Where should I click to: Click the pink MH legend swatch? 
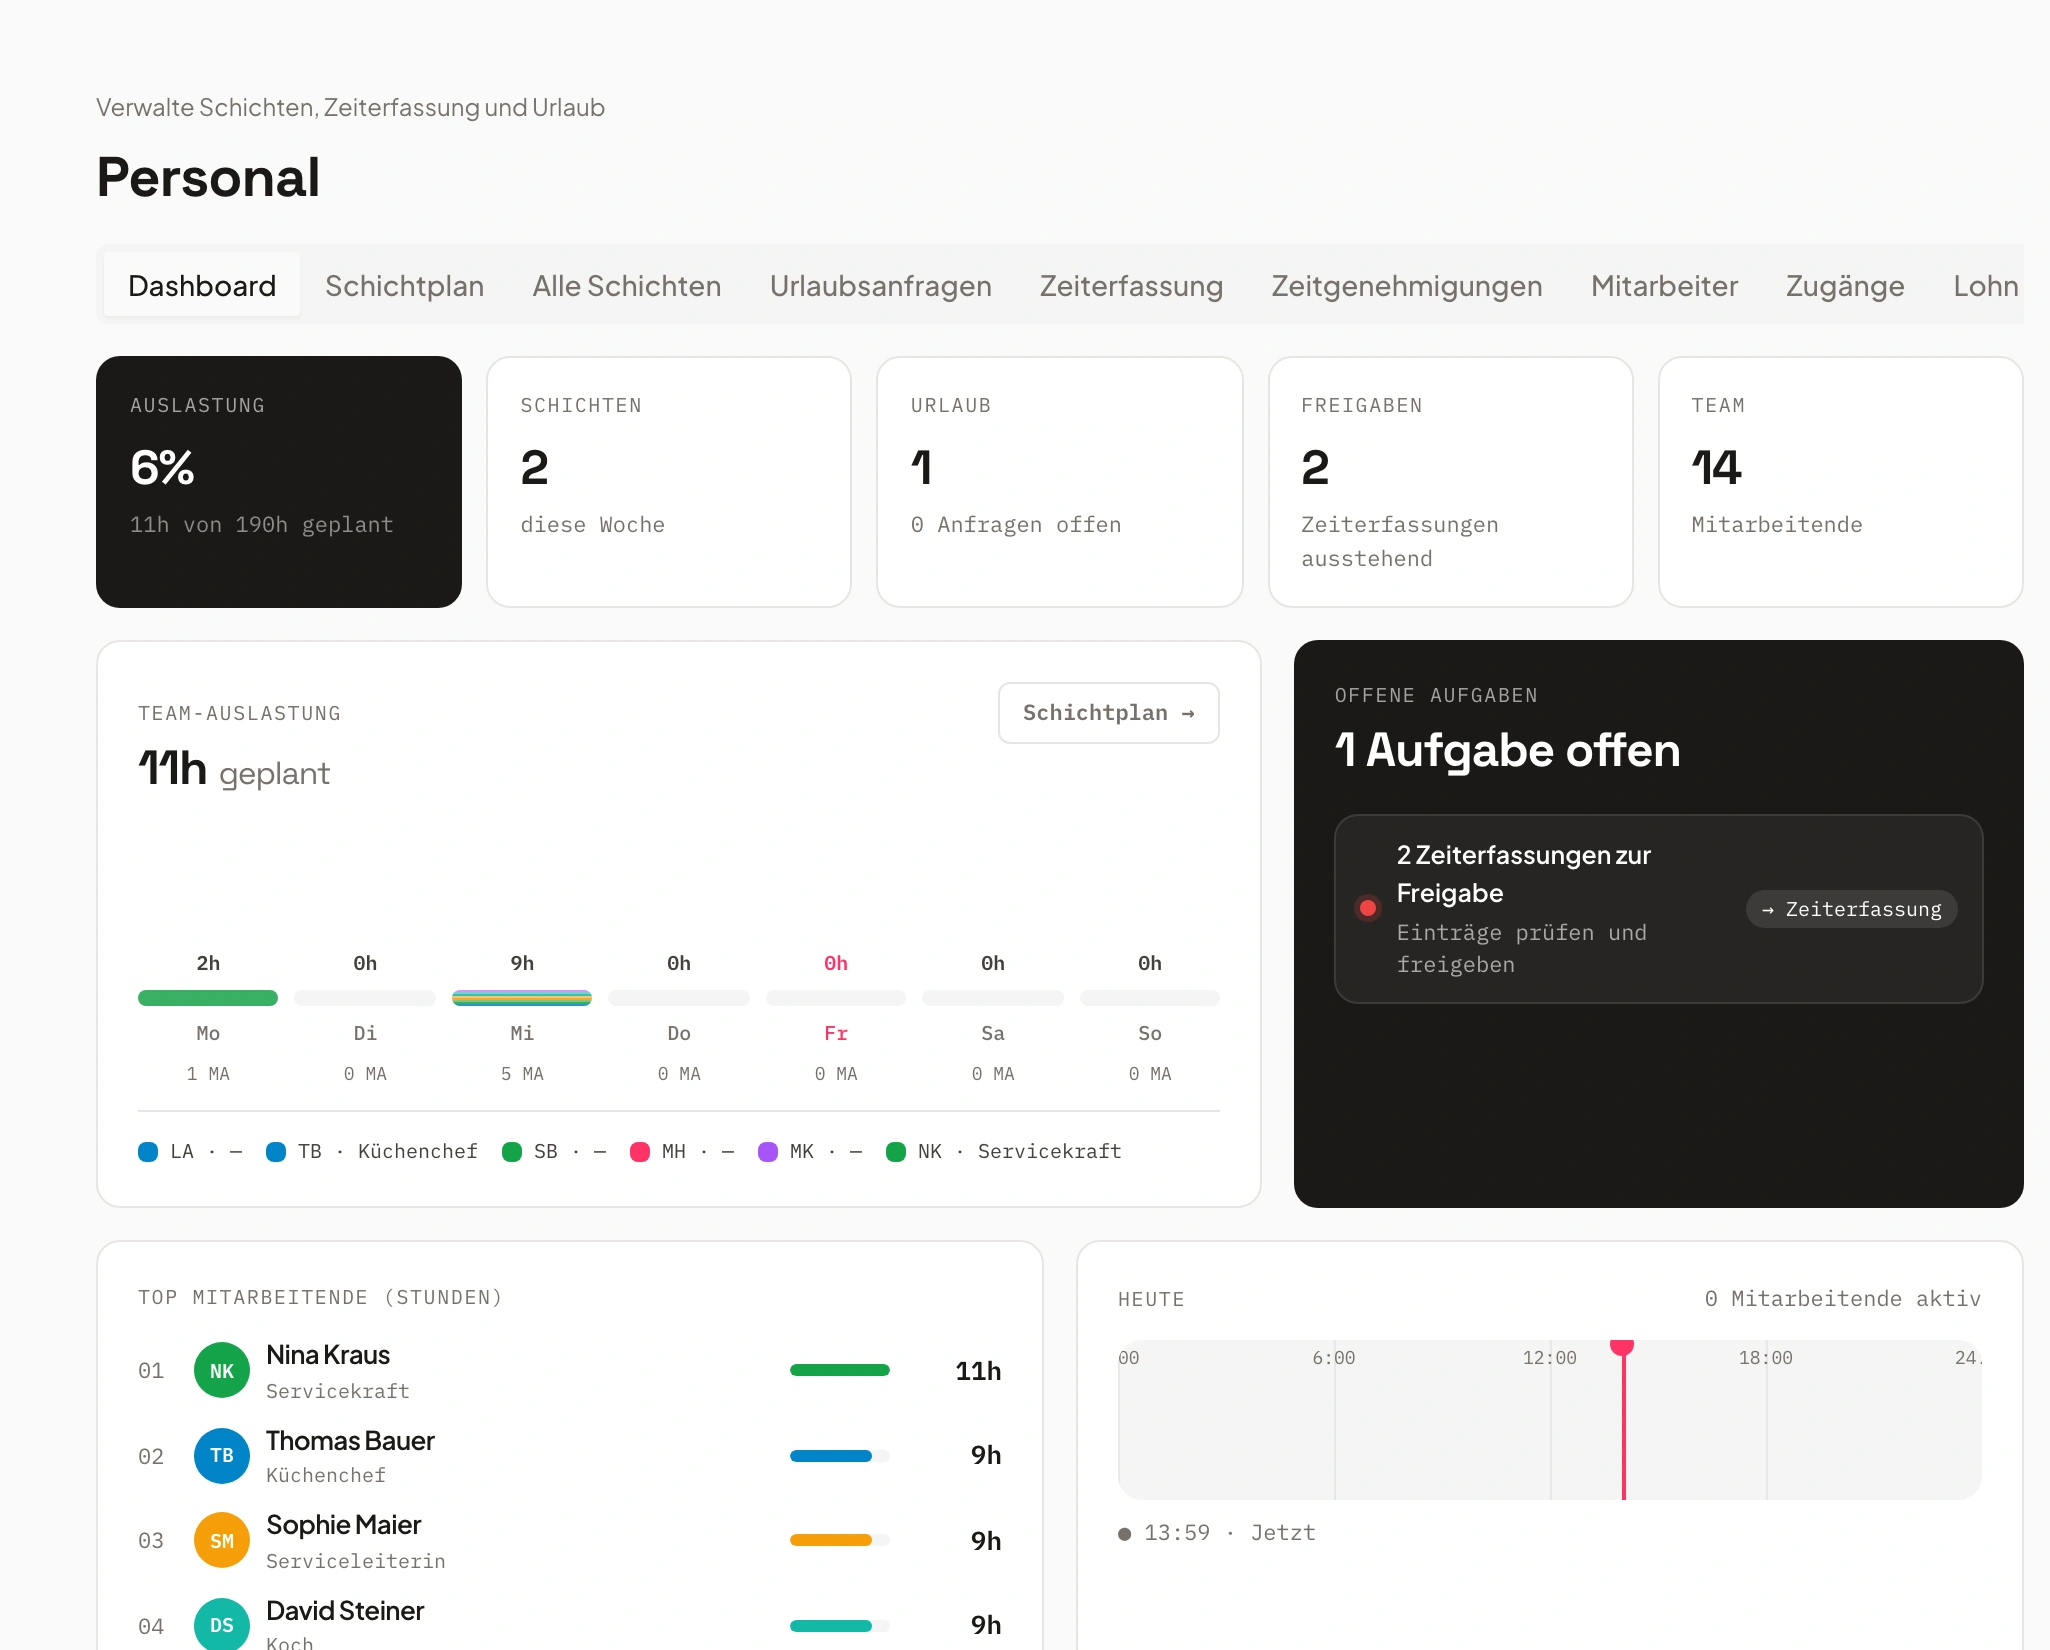pos(640,1152)
